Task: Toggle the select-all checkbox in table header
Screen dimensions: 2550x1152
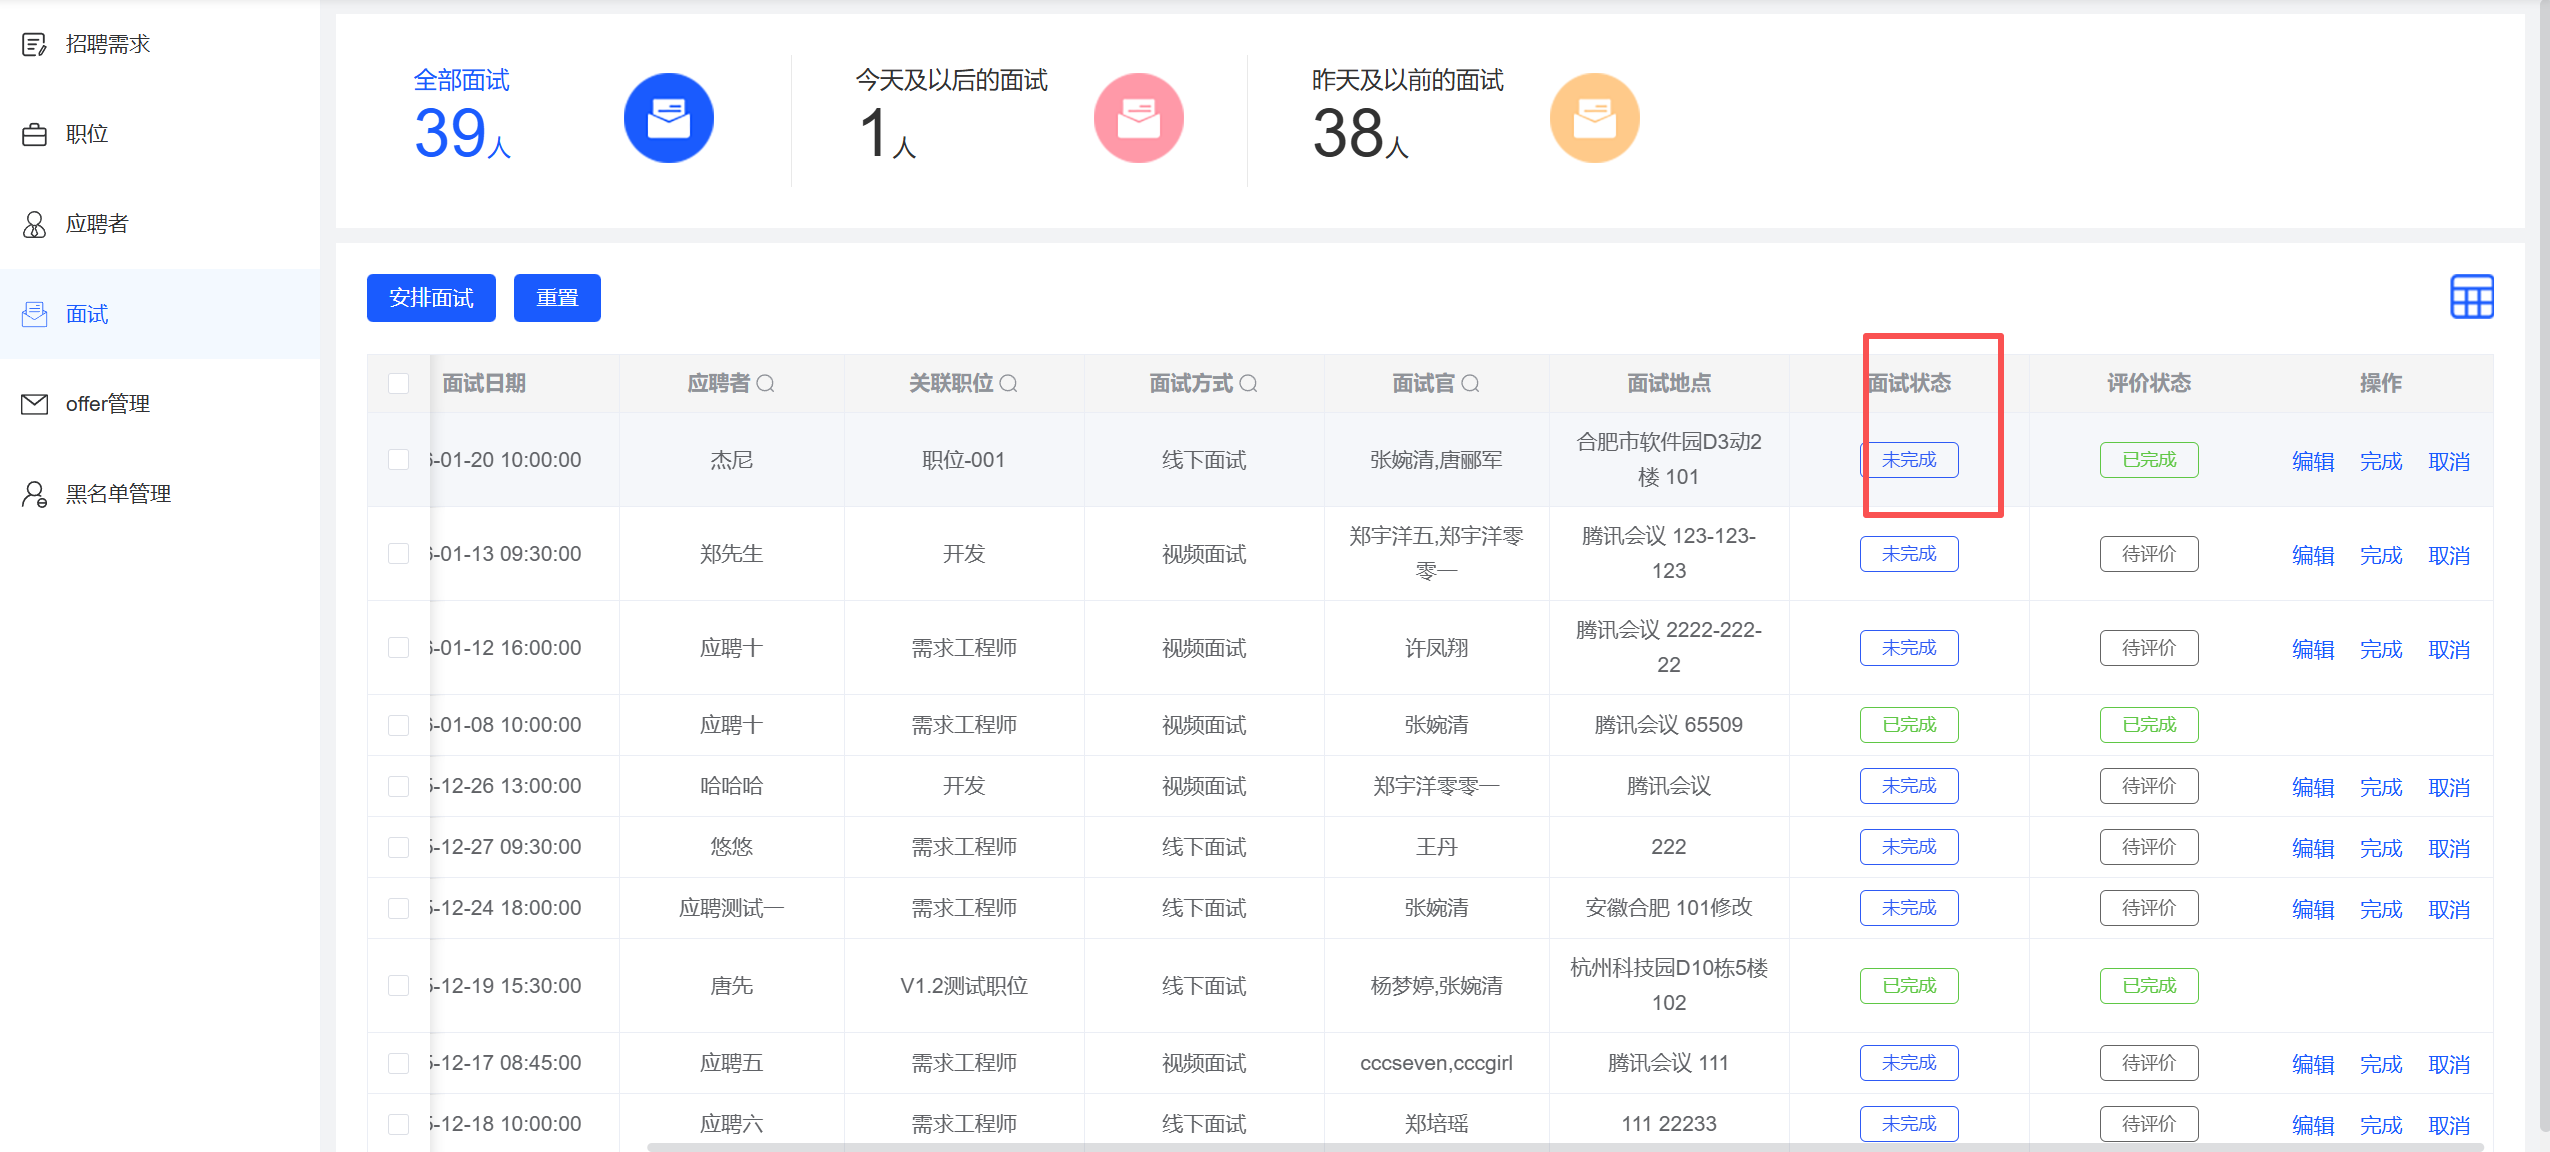Action: click(398, 383)
